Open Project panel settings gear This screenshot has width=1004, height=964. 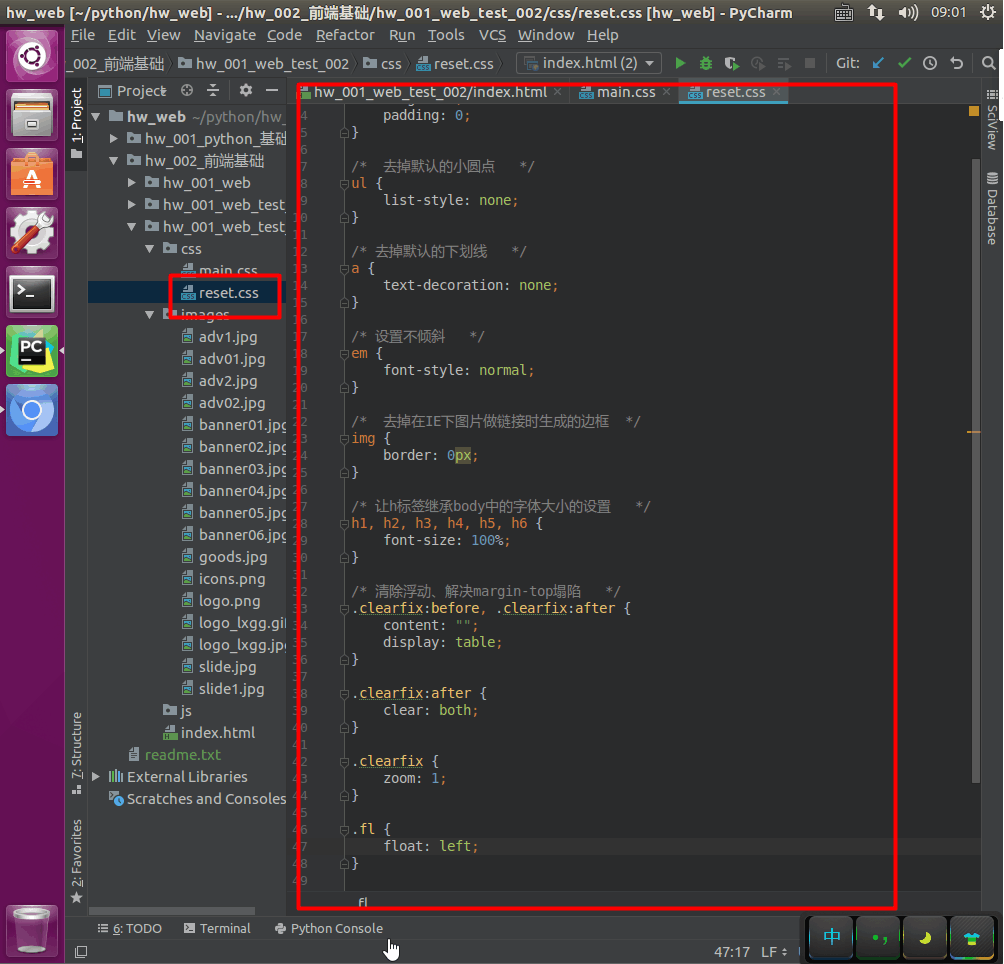[x=246, y=91]
